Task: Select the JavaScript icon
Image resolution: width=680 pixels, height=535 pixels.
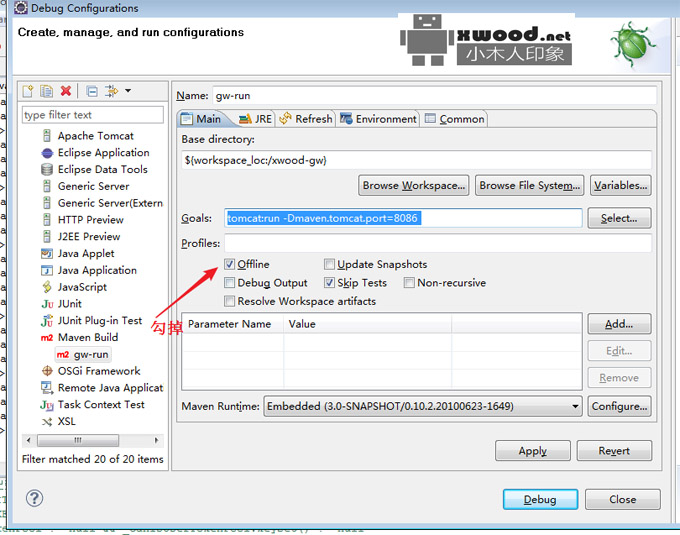Action: point(47,287)
